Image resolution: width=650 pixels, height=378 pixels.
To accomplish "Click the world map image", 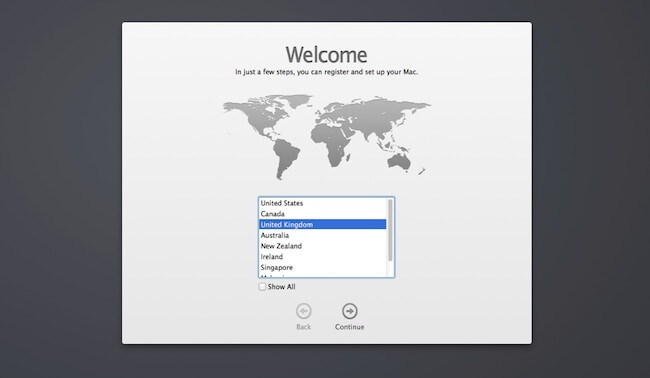I will tap(327, 137).
